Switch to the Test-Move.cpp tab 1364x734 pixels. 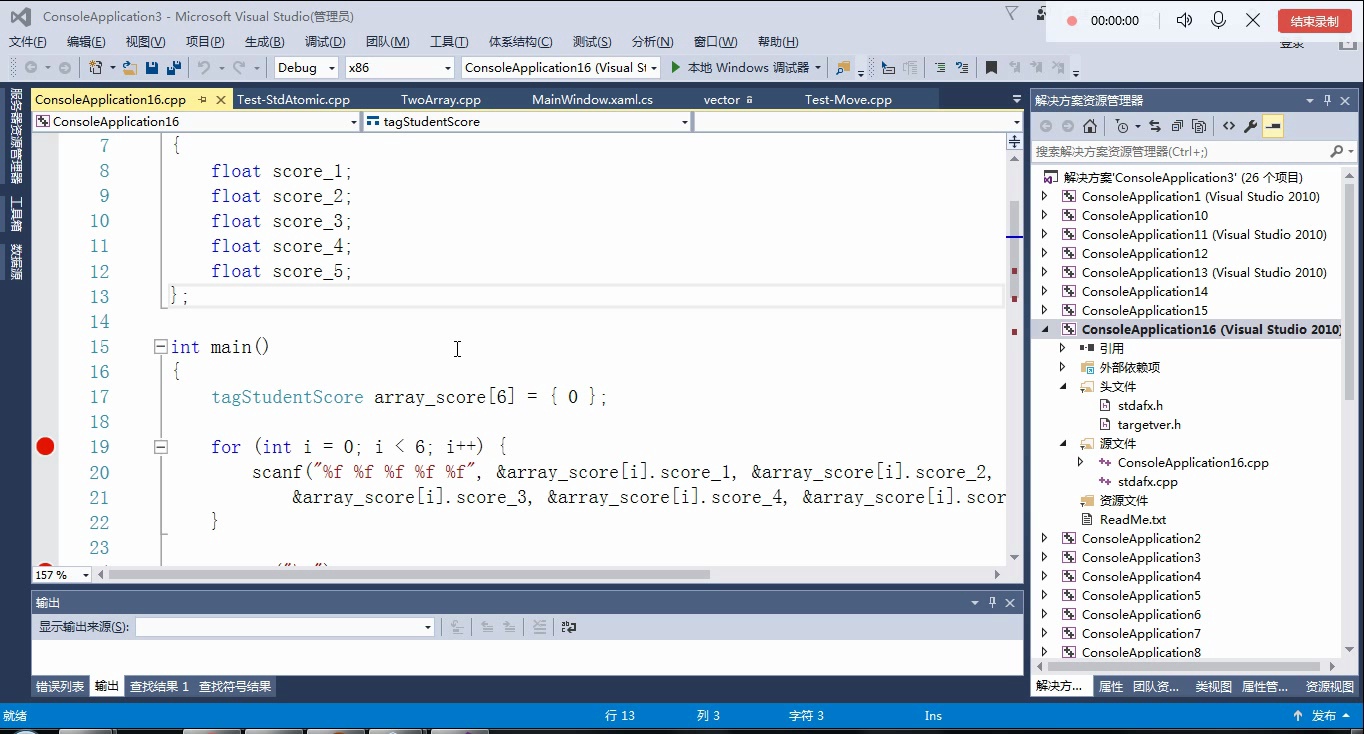pos(848,100)
